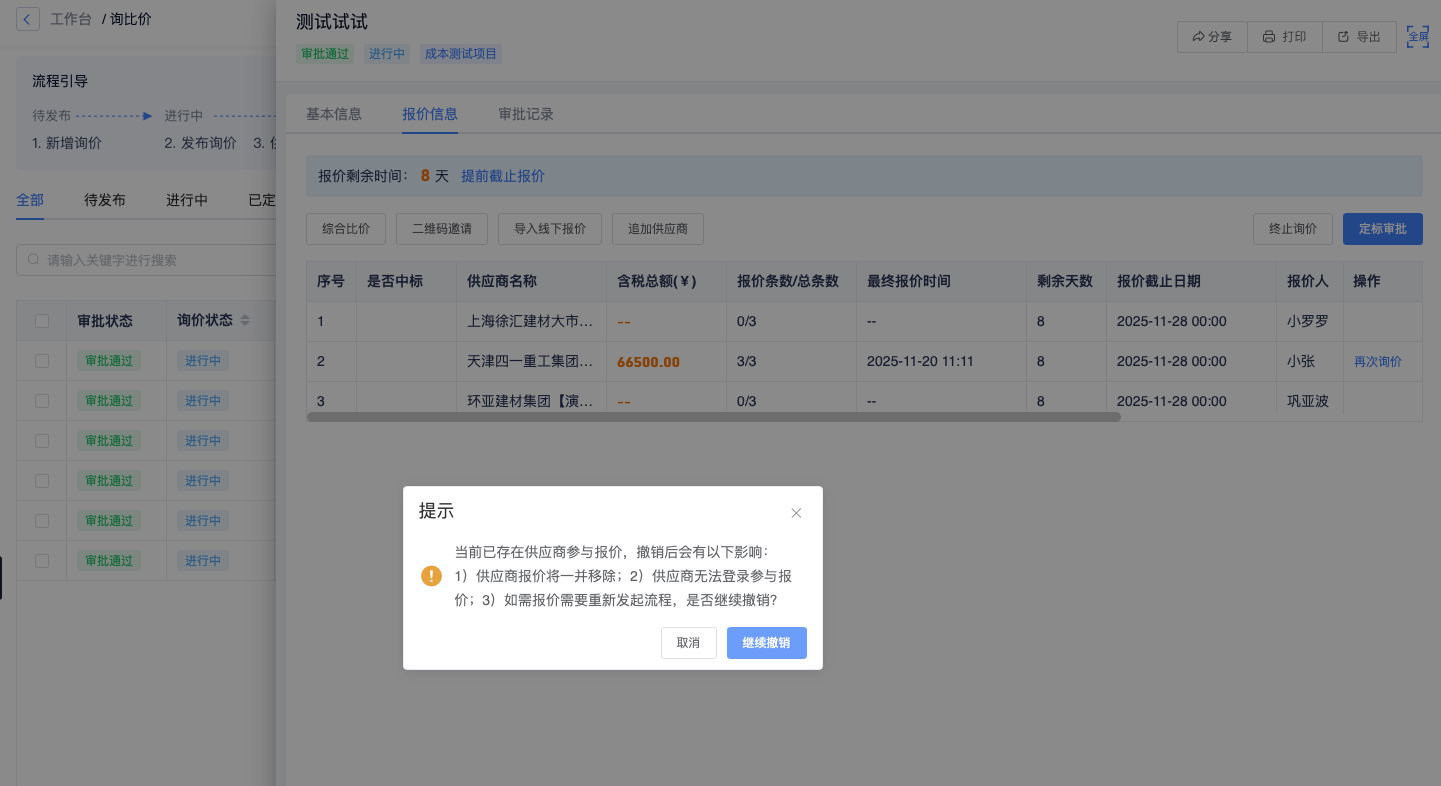Click the 打印 print button
This screenshot has width=1441, height=786.
1284,37
